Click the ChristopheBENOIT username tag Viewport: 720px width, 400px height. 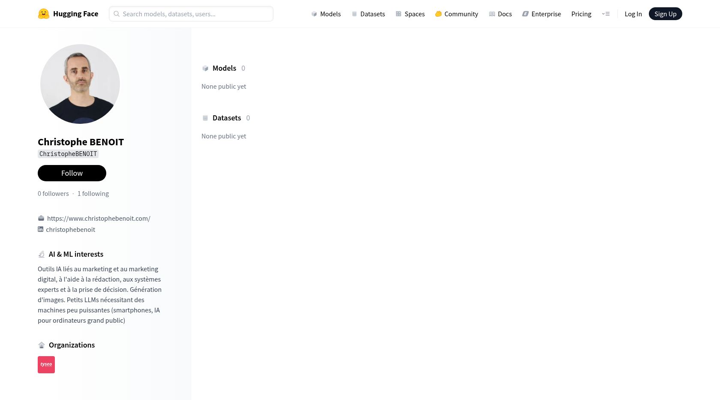(x=68, y=154)
